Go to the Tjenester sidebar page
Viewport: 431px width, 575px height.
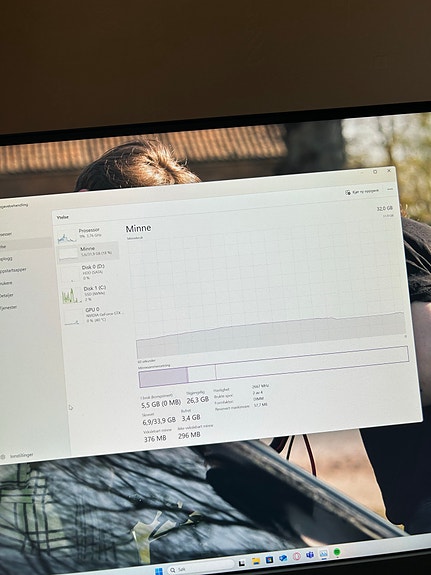pos(8,308)
